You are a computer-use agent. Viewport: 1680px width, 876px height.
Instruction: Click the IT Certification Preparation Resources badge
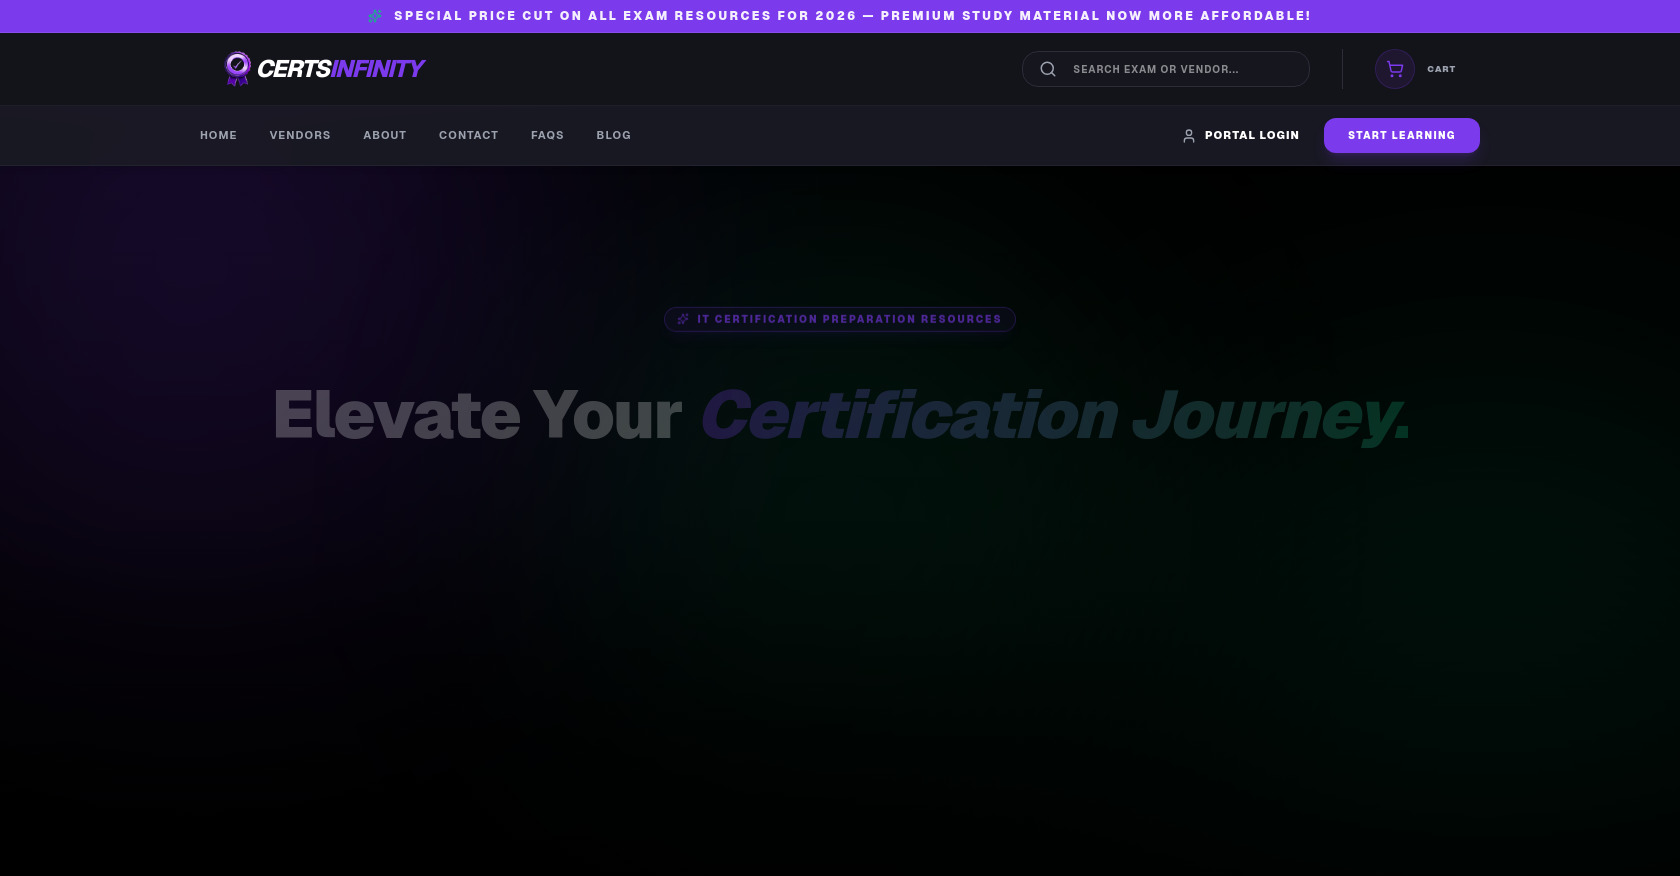(840, 319)
